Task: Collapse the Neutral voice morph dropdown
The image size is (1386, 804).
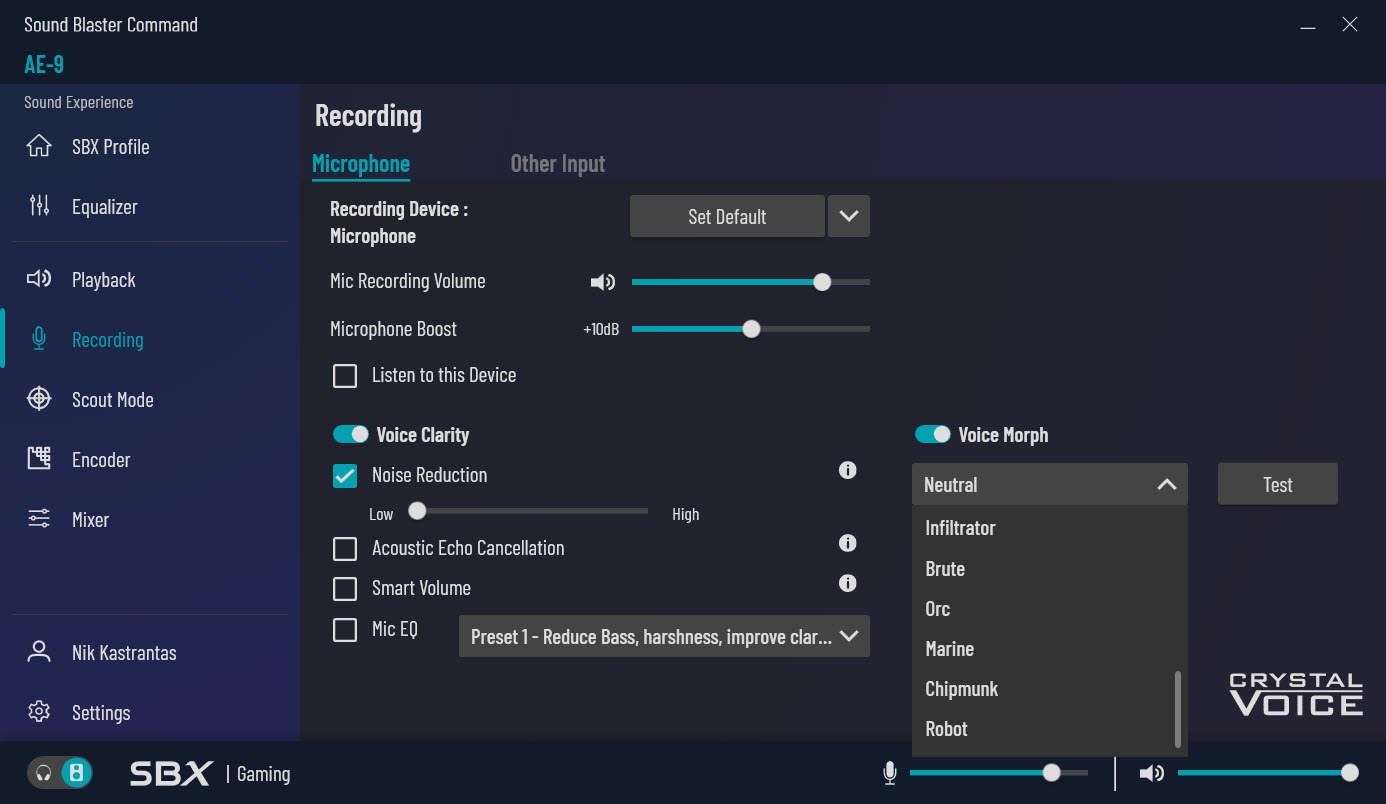Action: 1050,484
